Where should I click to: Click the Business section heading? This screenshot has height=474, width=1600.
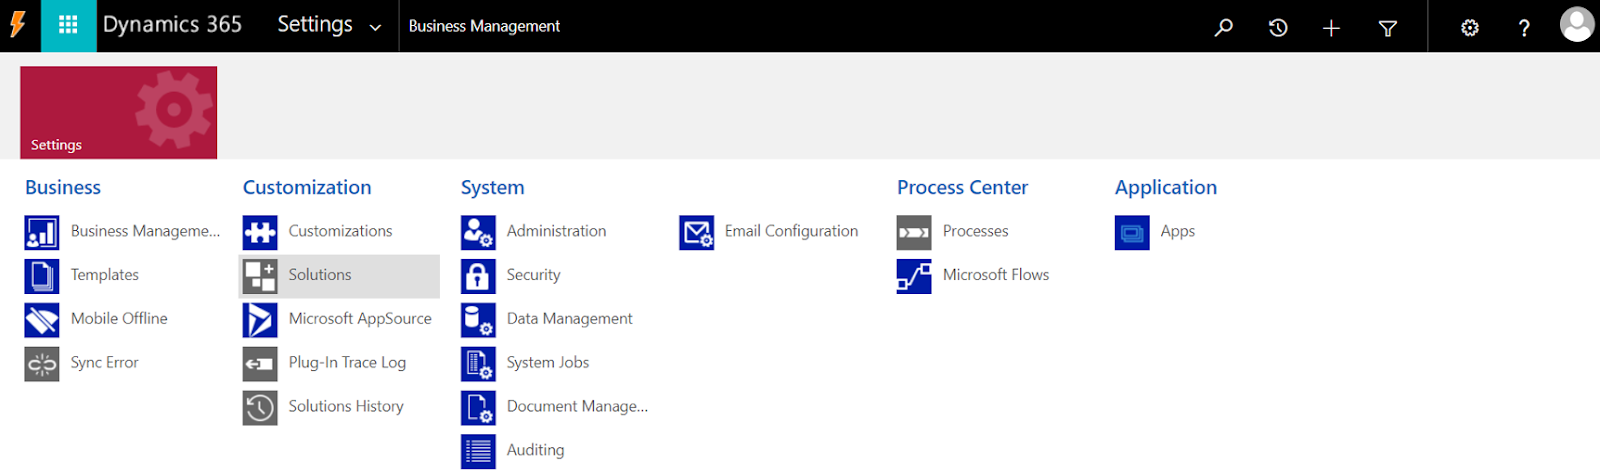coord(63,187)
